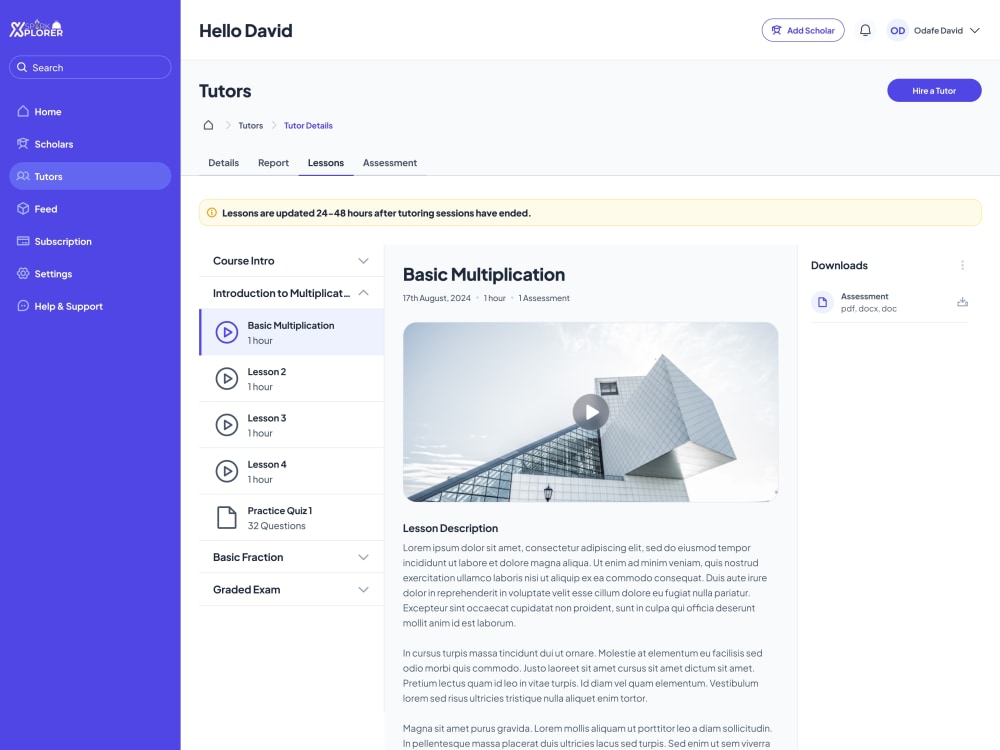Download the Assessment file
1000x750 pixels.
(x=962, y=302)
